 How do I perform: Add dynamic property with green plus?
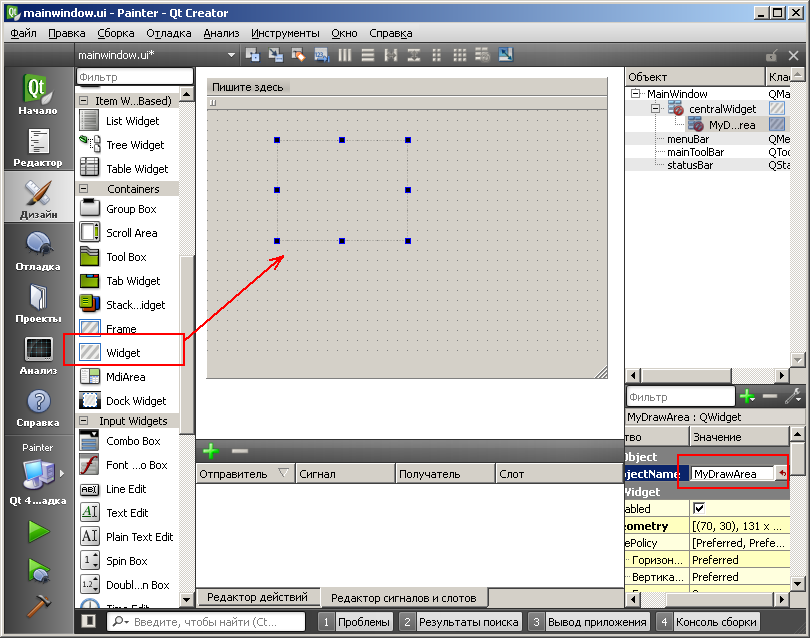tap(747, 397)
